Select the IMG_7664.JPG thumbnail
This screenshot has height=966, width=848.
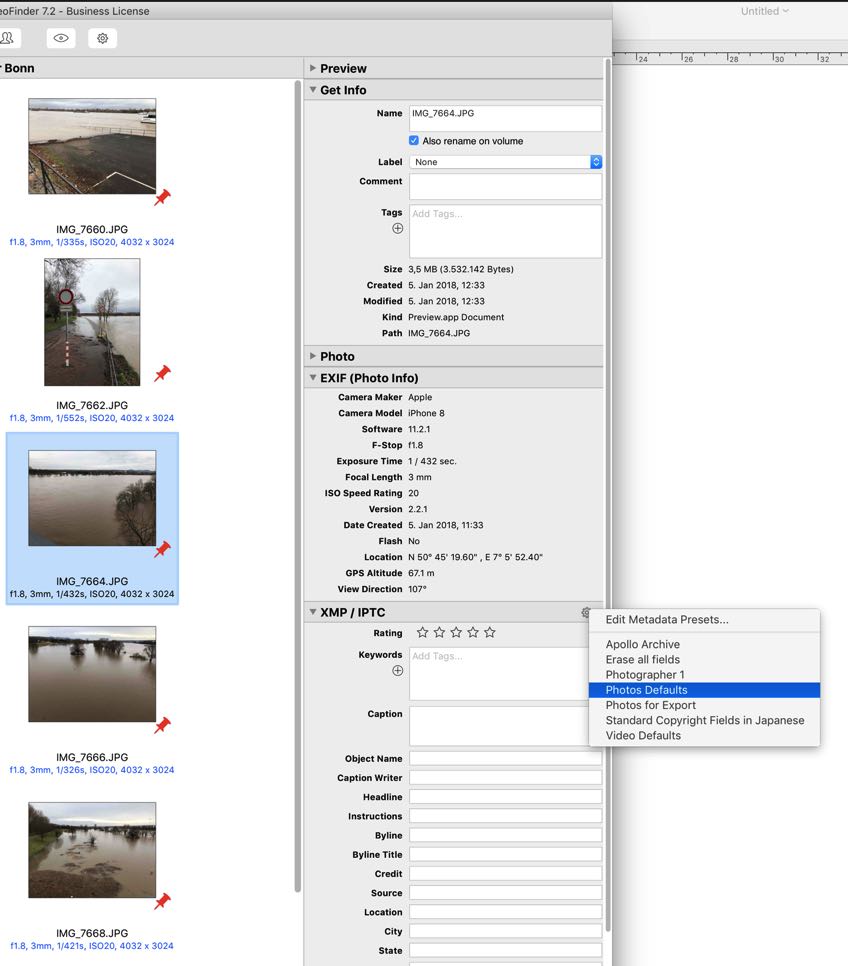[x=92, y=498]
